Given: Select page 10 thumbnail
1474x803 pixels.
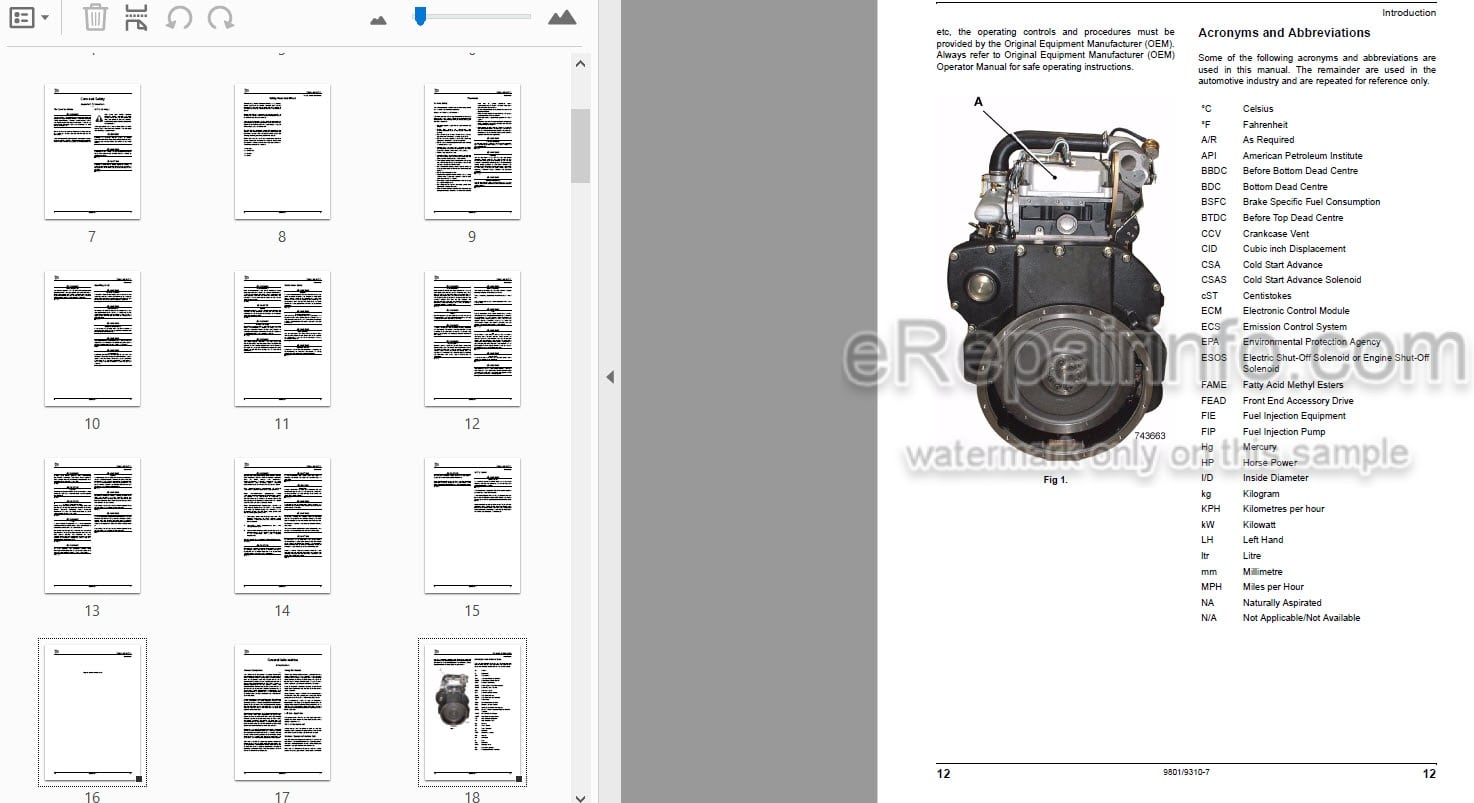Looking at the screenshot, I should click(92, 339).
